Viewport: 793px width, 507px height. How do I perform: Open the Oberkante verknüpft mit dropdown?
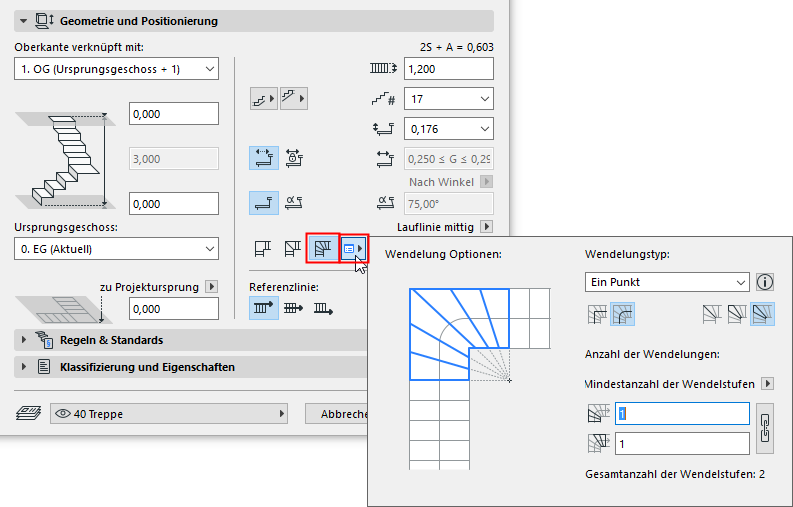(116, 69)
